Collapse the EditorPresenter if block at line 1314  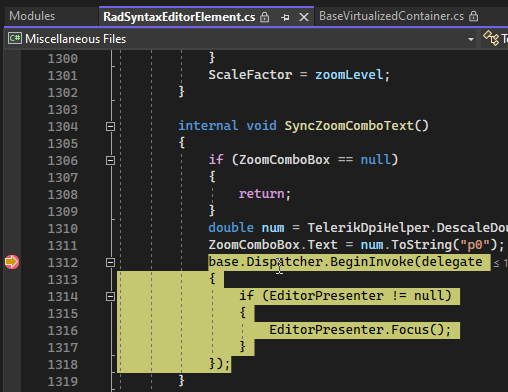(x=110, y=296)
